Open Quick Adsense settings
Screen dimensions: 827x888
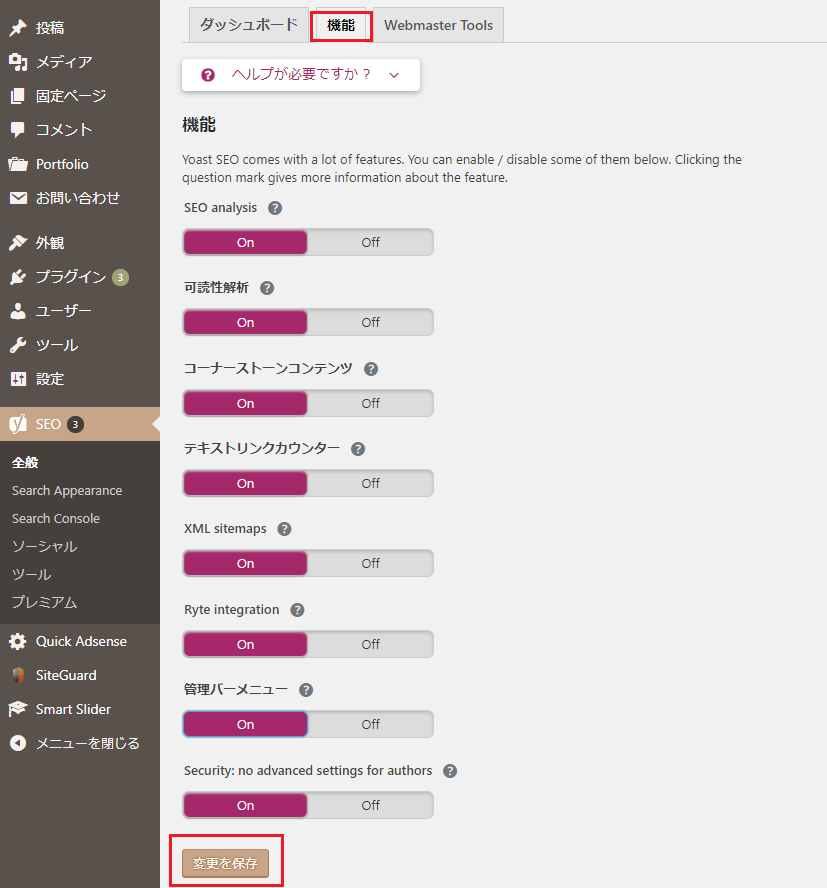tap(81, 642)
